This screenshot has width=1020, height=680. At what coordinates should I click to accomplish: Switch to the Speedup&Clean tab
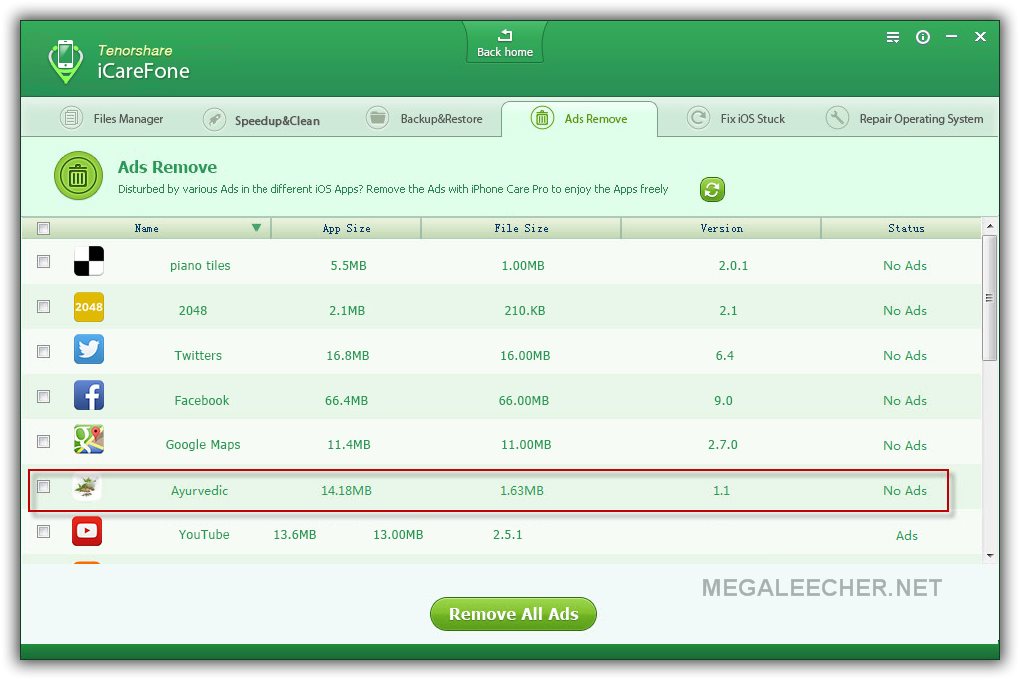click(x=262, y=120)
